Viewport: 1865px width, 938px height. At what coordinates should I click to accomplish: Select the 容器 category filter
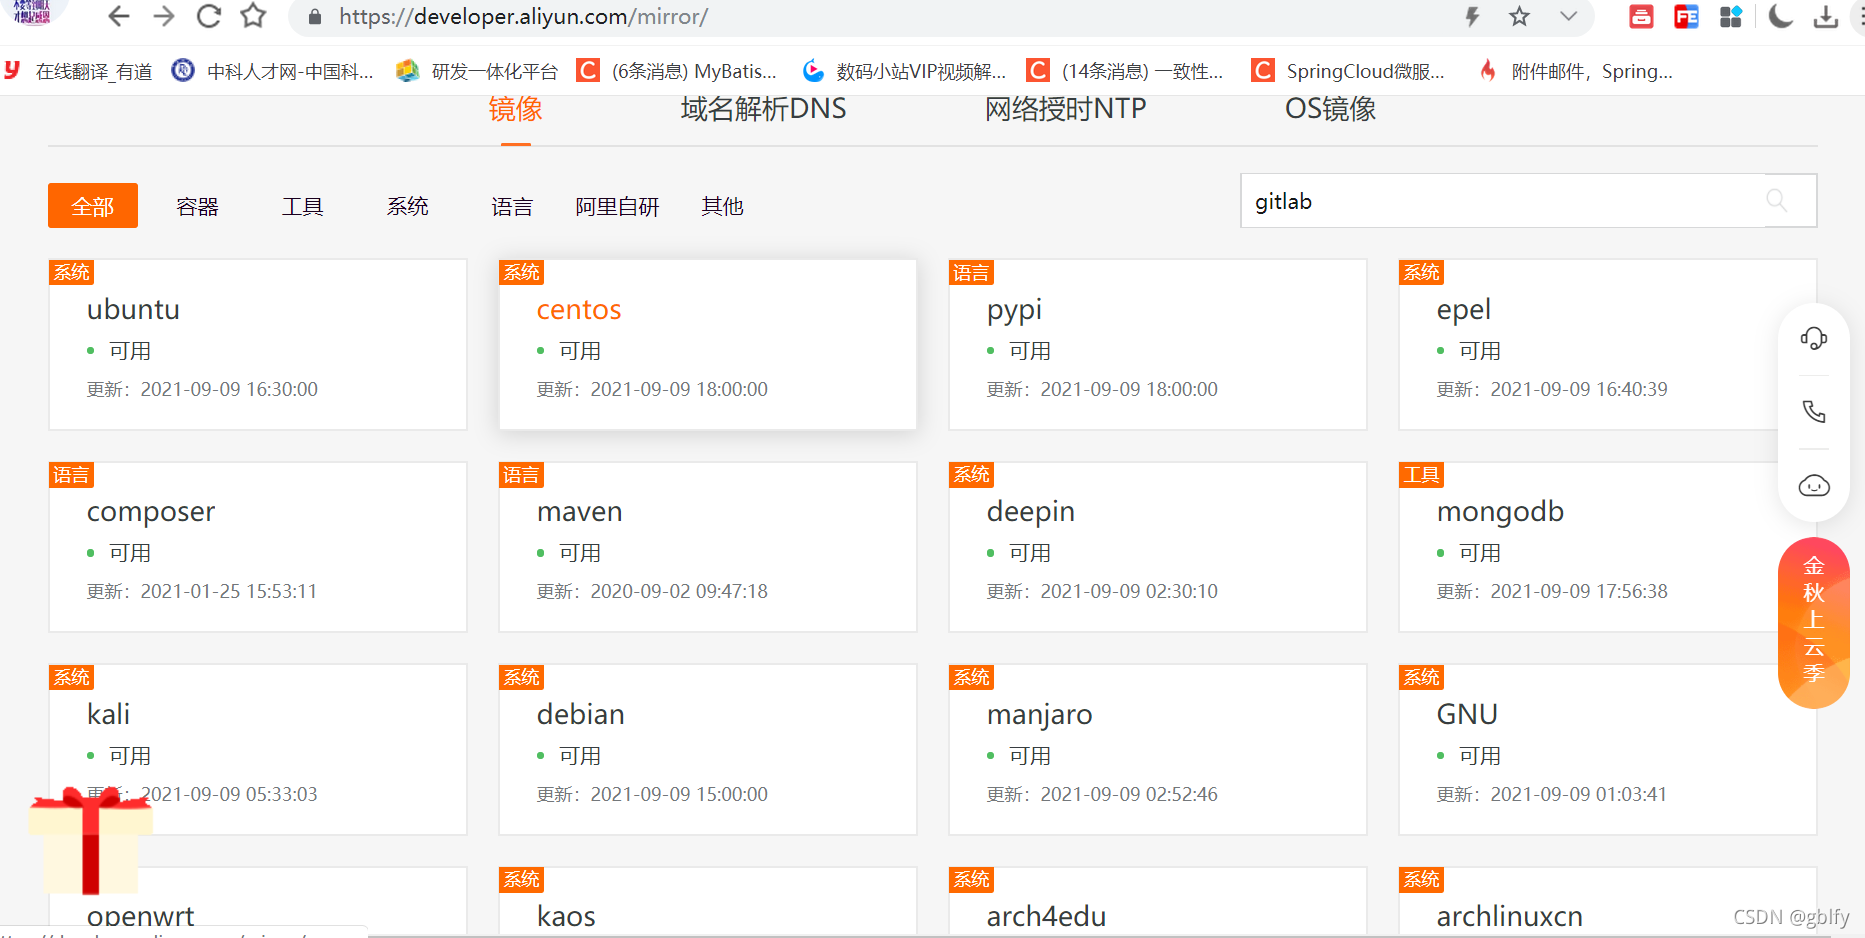pyautogui.click(x=196, y=206)
